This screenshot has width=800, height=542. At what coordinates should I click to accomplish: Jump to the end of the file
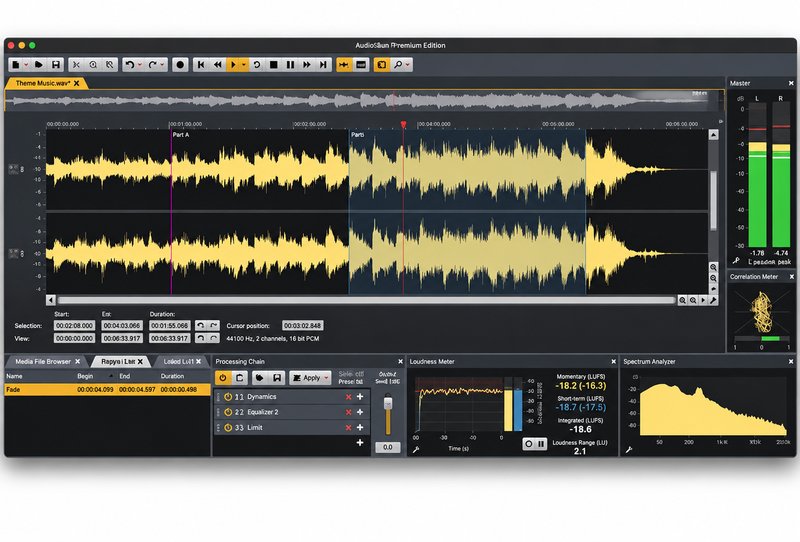323,65
